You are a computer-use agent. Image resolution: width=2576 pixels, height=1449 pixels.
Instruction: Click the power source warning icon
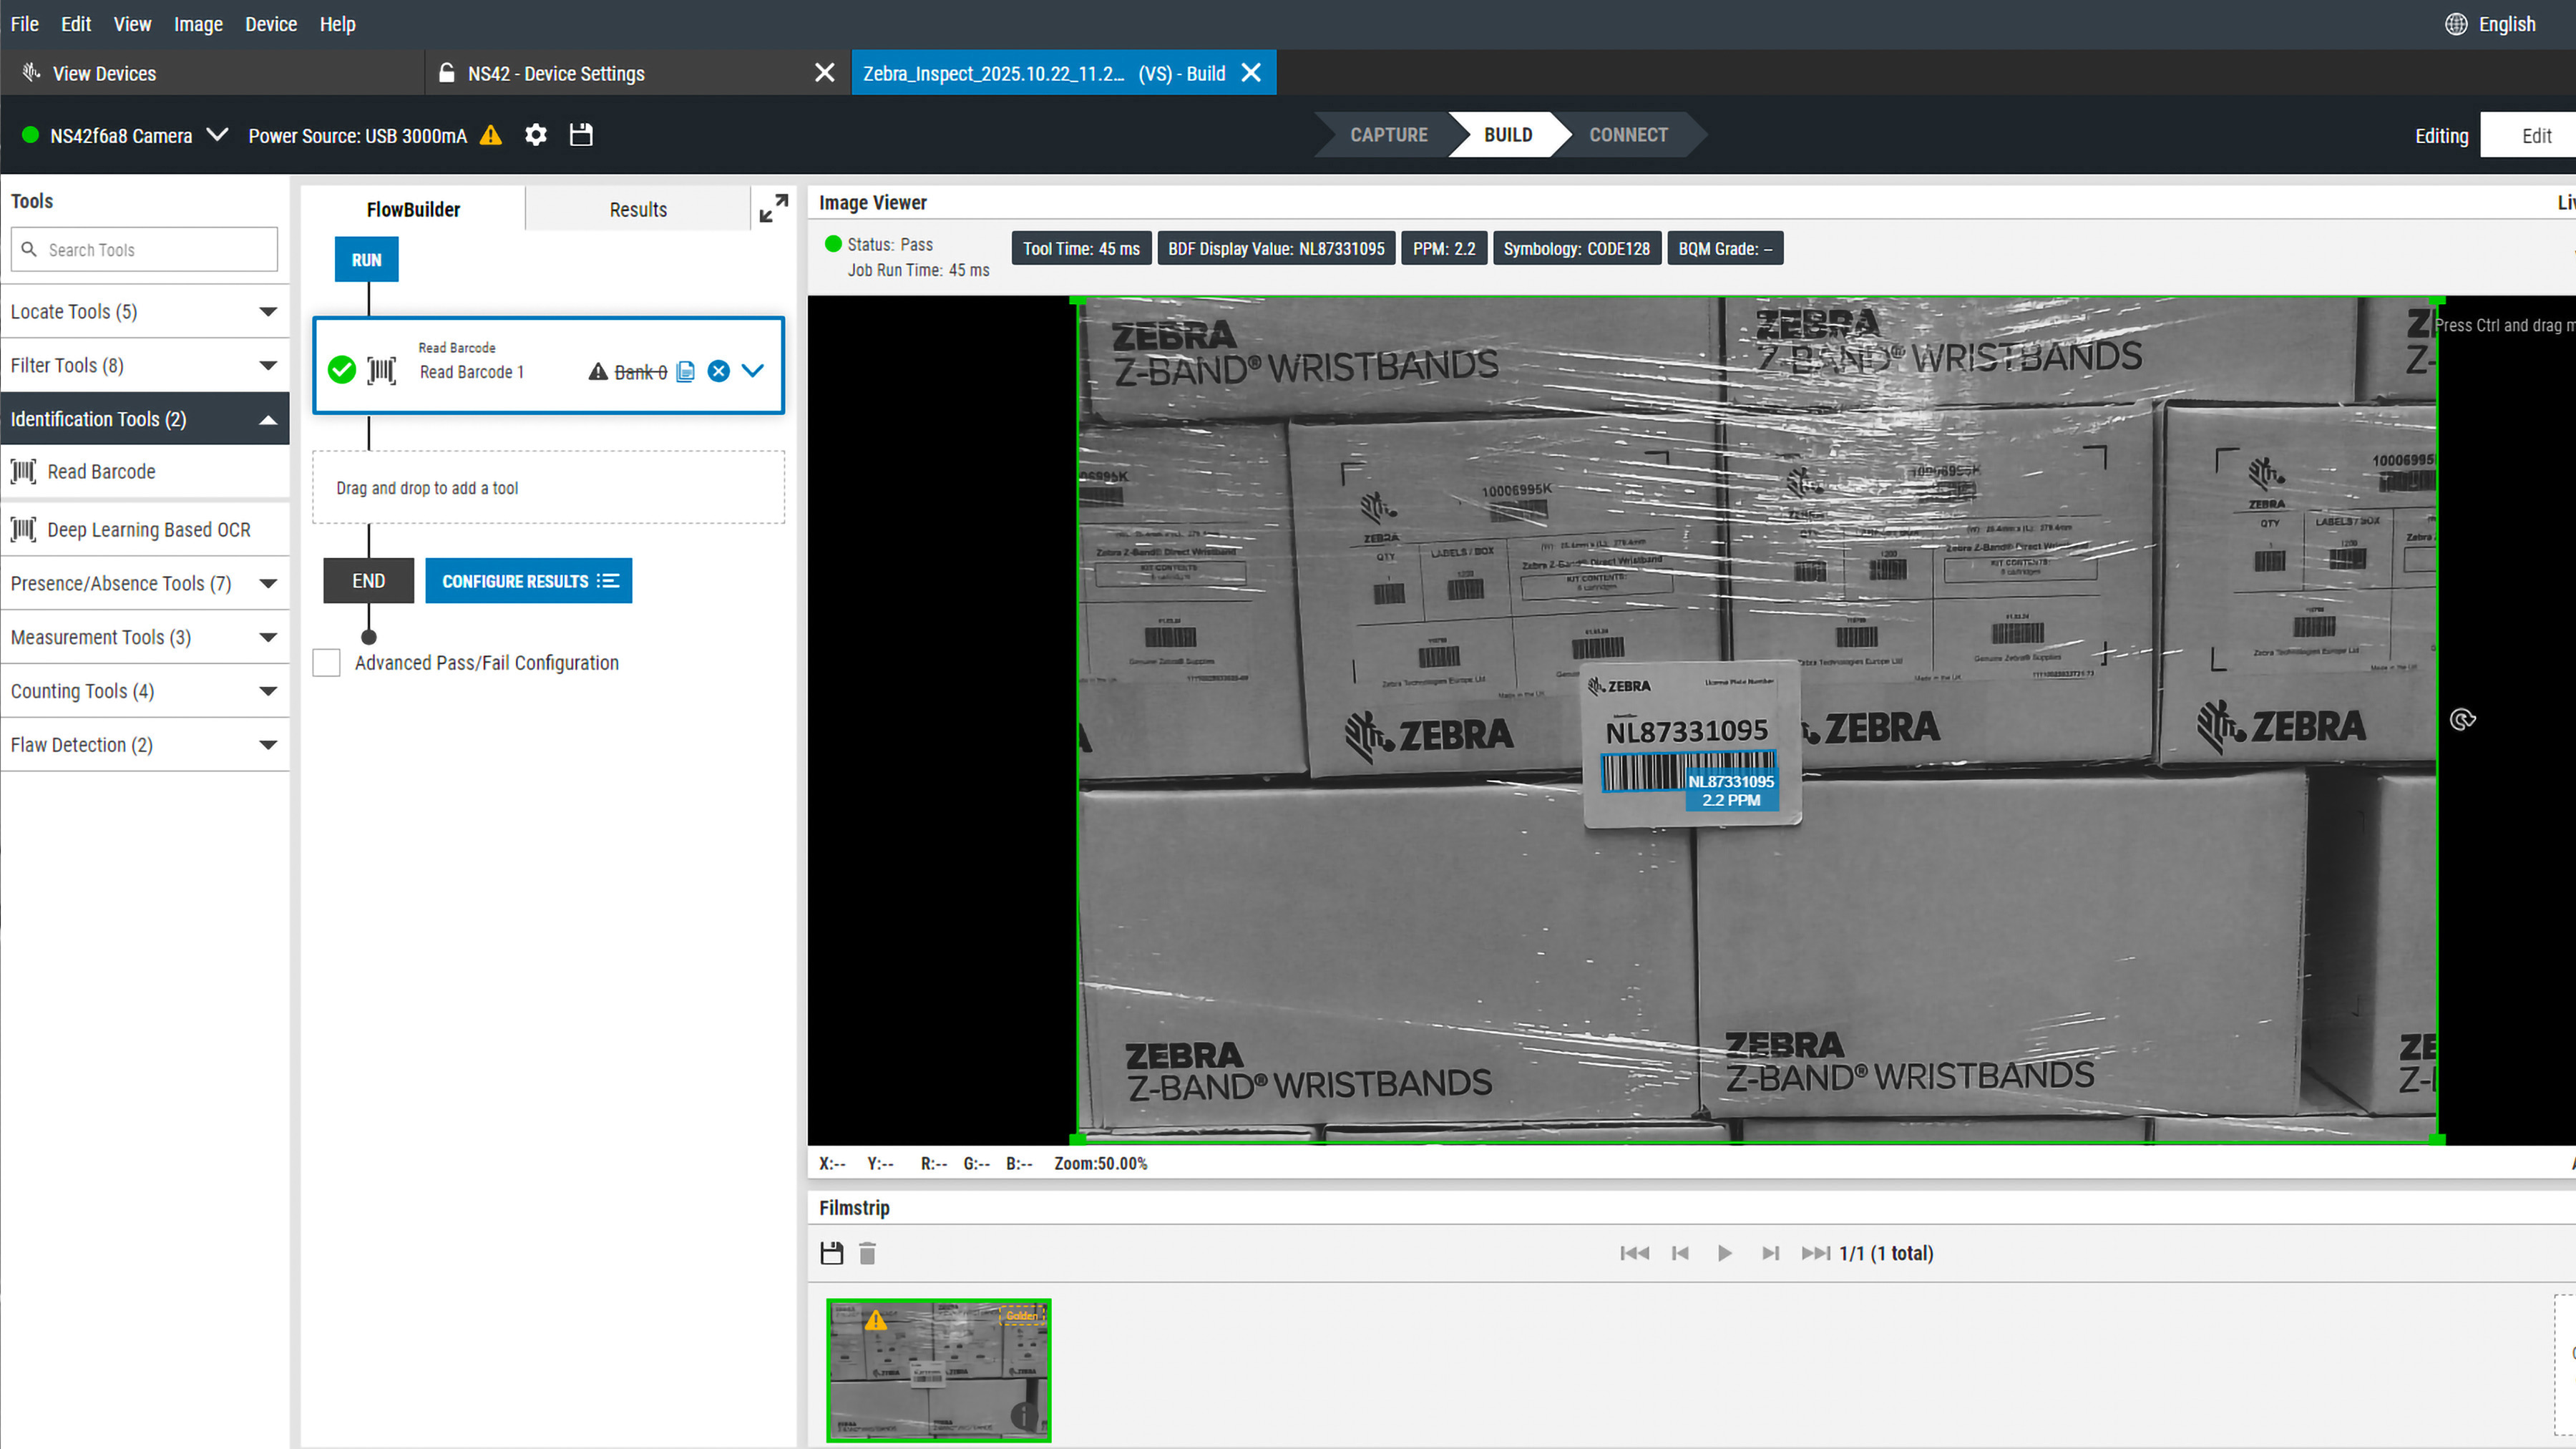490,135
